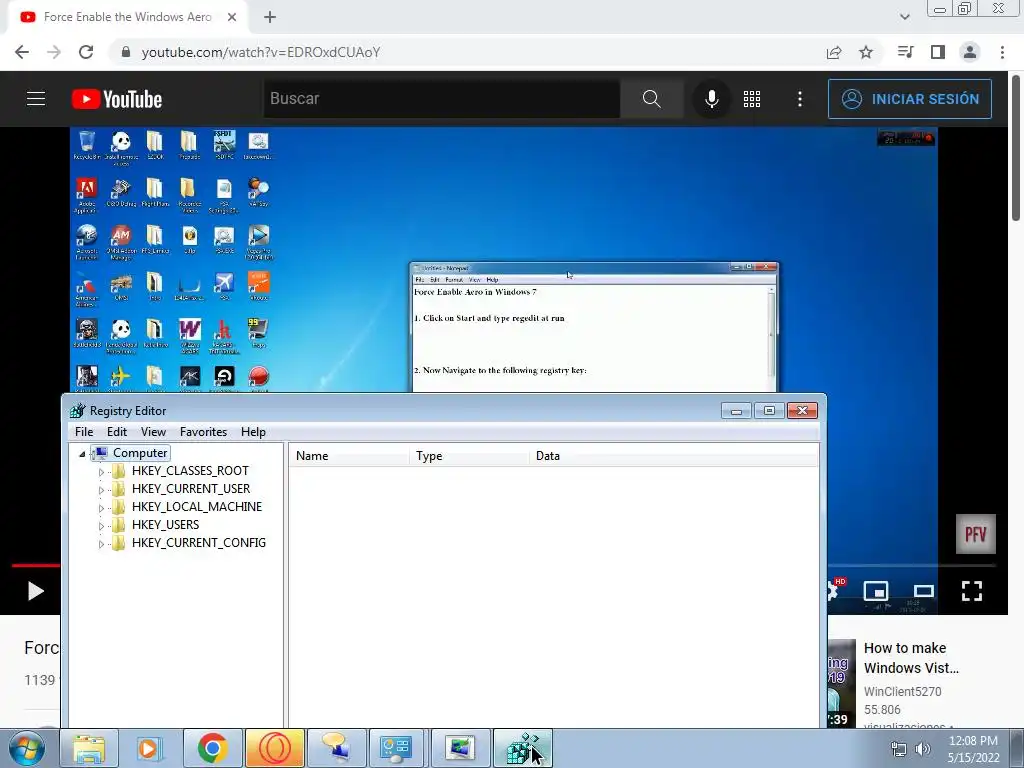Maximize the Registry Editor window
The width and height of the screenshot is (1024, 768).
[769, 411]
